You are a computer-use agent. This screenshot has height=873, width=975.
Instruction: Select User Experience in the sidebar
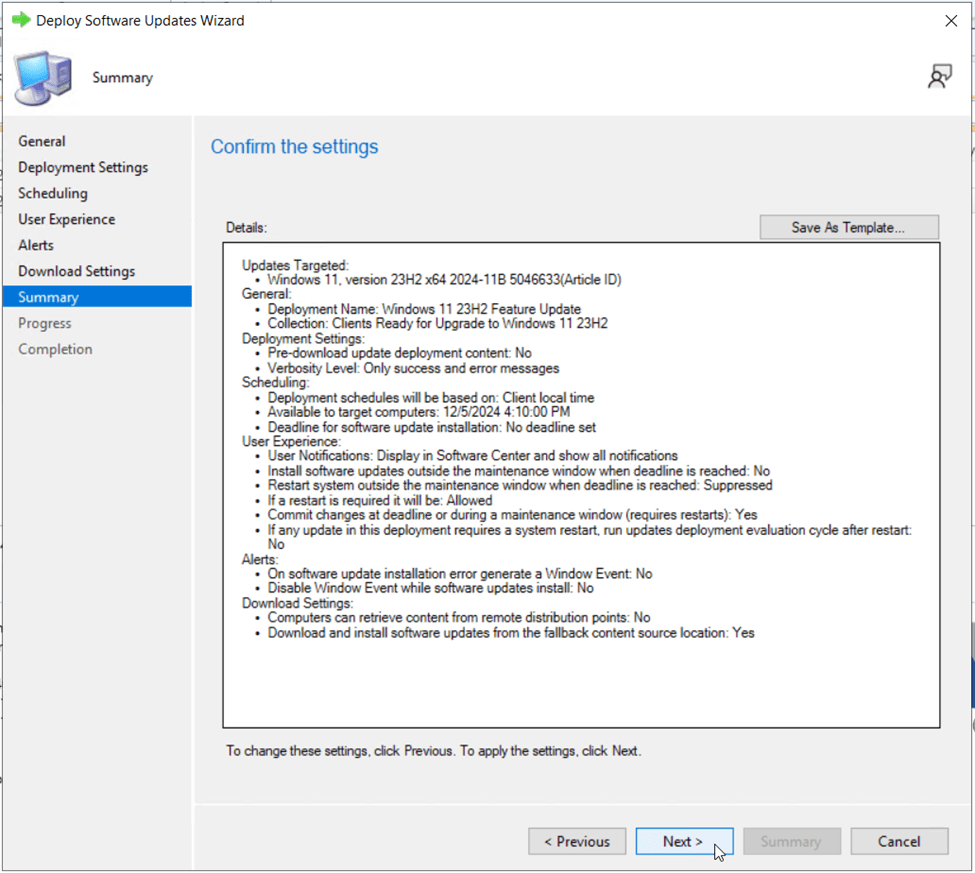[67, 219]
